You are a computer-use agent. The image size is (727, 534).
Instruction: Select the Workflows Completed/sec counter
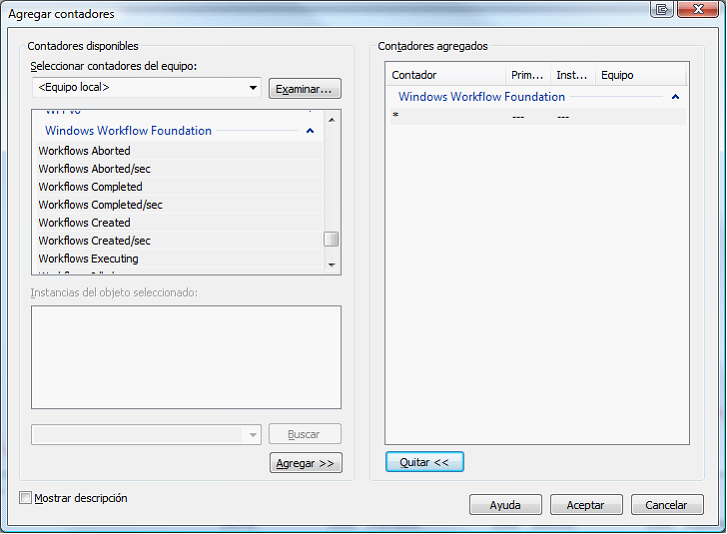point(180,205)
